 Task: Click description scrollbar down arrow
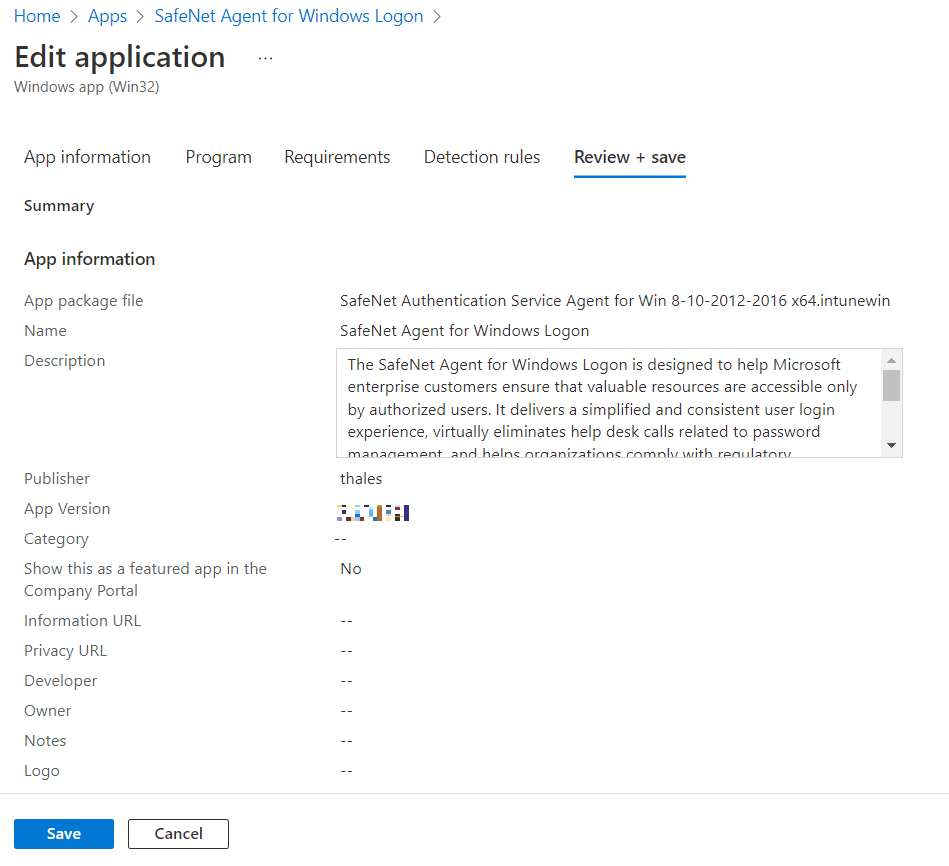click(891, 445)
